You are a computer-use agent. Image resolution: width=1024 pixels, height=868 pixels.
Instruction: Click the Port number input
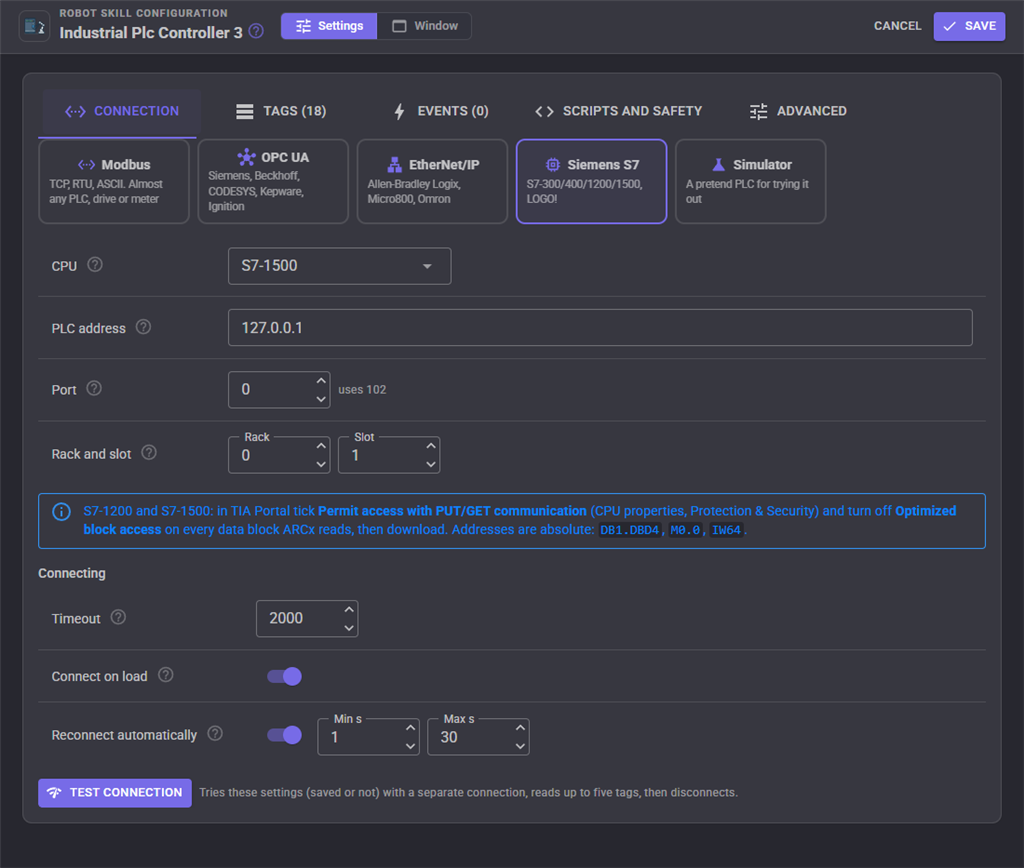click(279, 390)
